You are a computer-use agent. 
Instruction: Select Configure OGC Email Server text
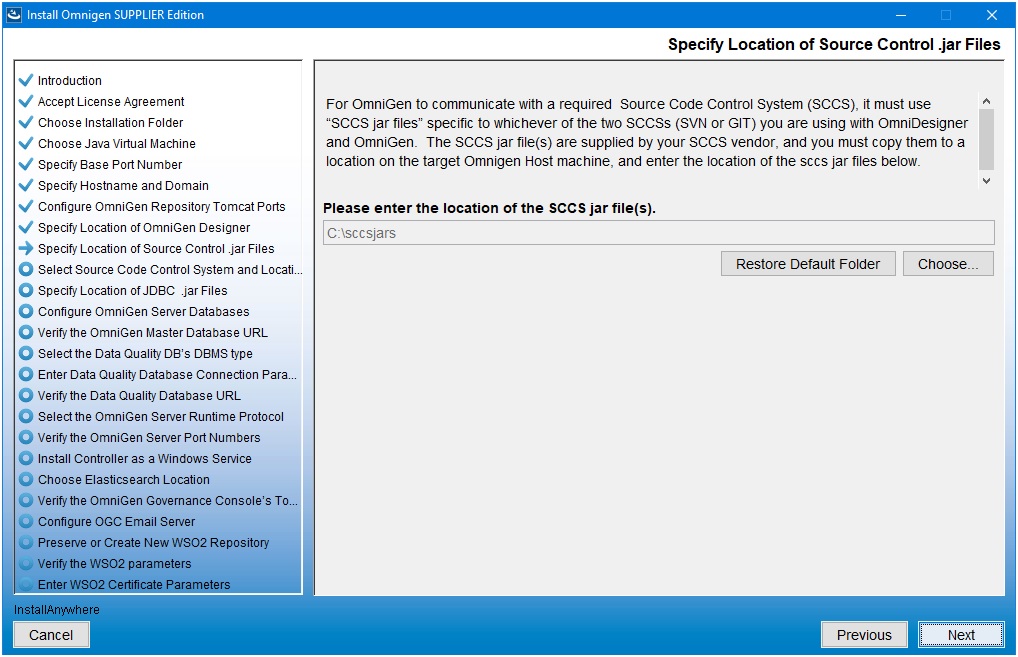point(116,521)
